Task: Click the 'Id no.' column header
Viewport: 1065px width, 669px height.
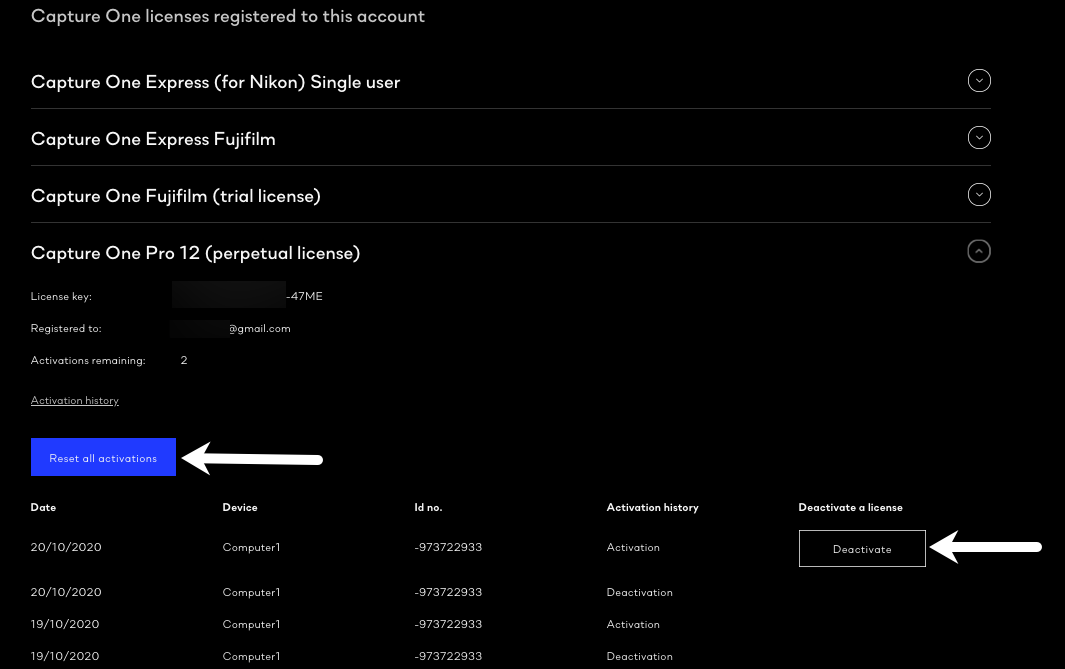Action: 428,507
